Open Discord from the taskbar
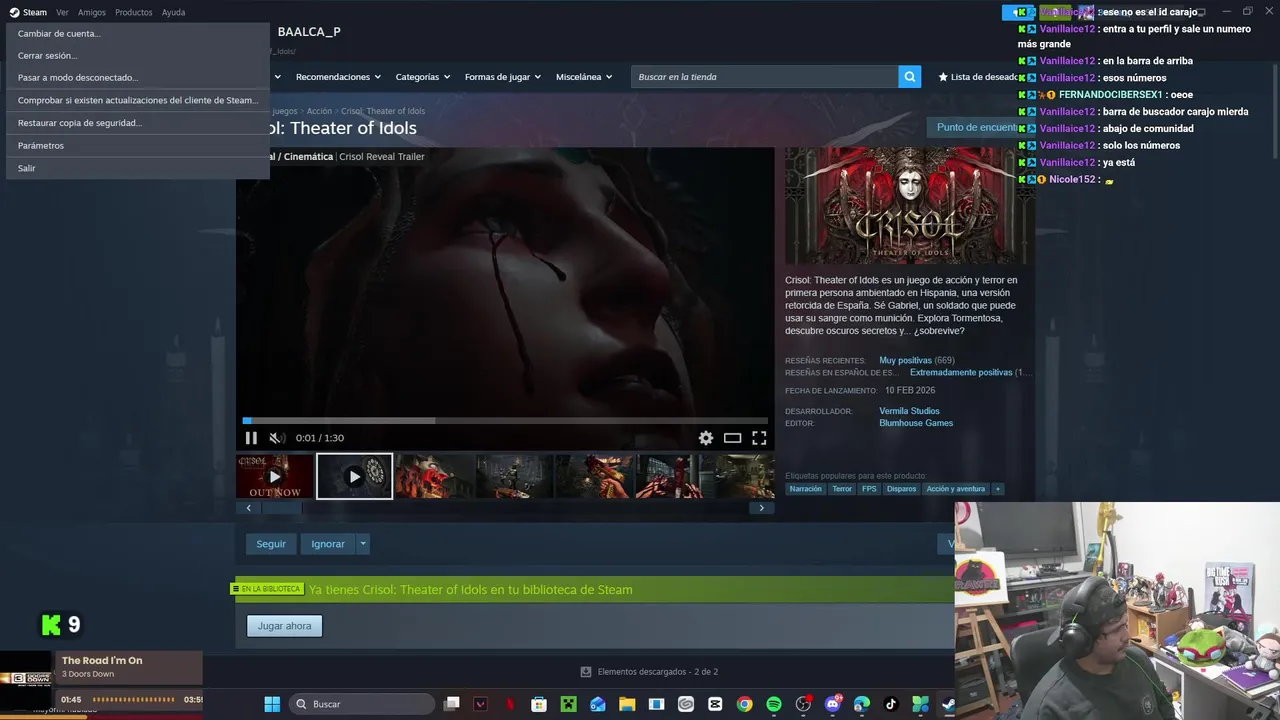 point(832,704)
